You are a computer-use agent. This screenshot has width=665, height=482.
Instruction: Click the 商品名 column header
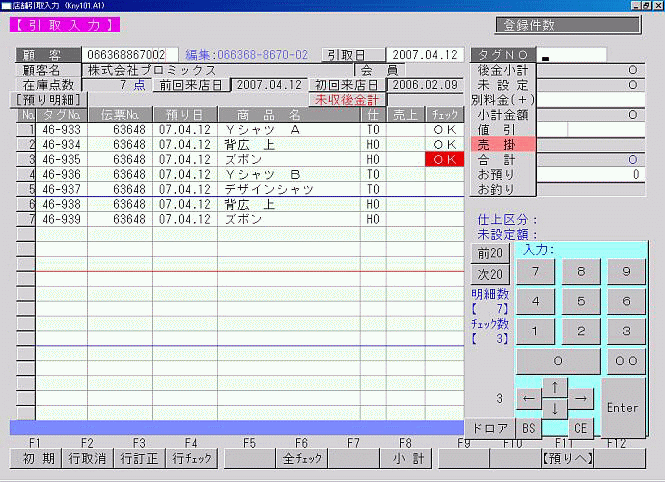point(289,115)
